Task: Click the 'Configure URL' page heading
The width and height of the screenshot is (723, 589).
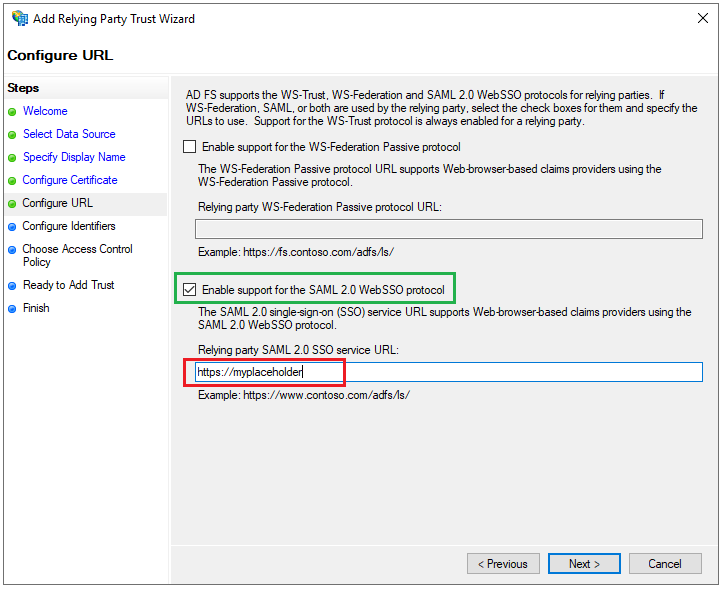Action: tap(60, 55)
